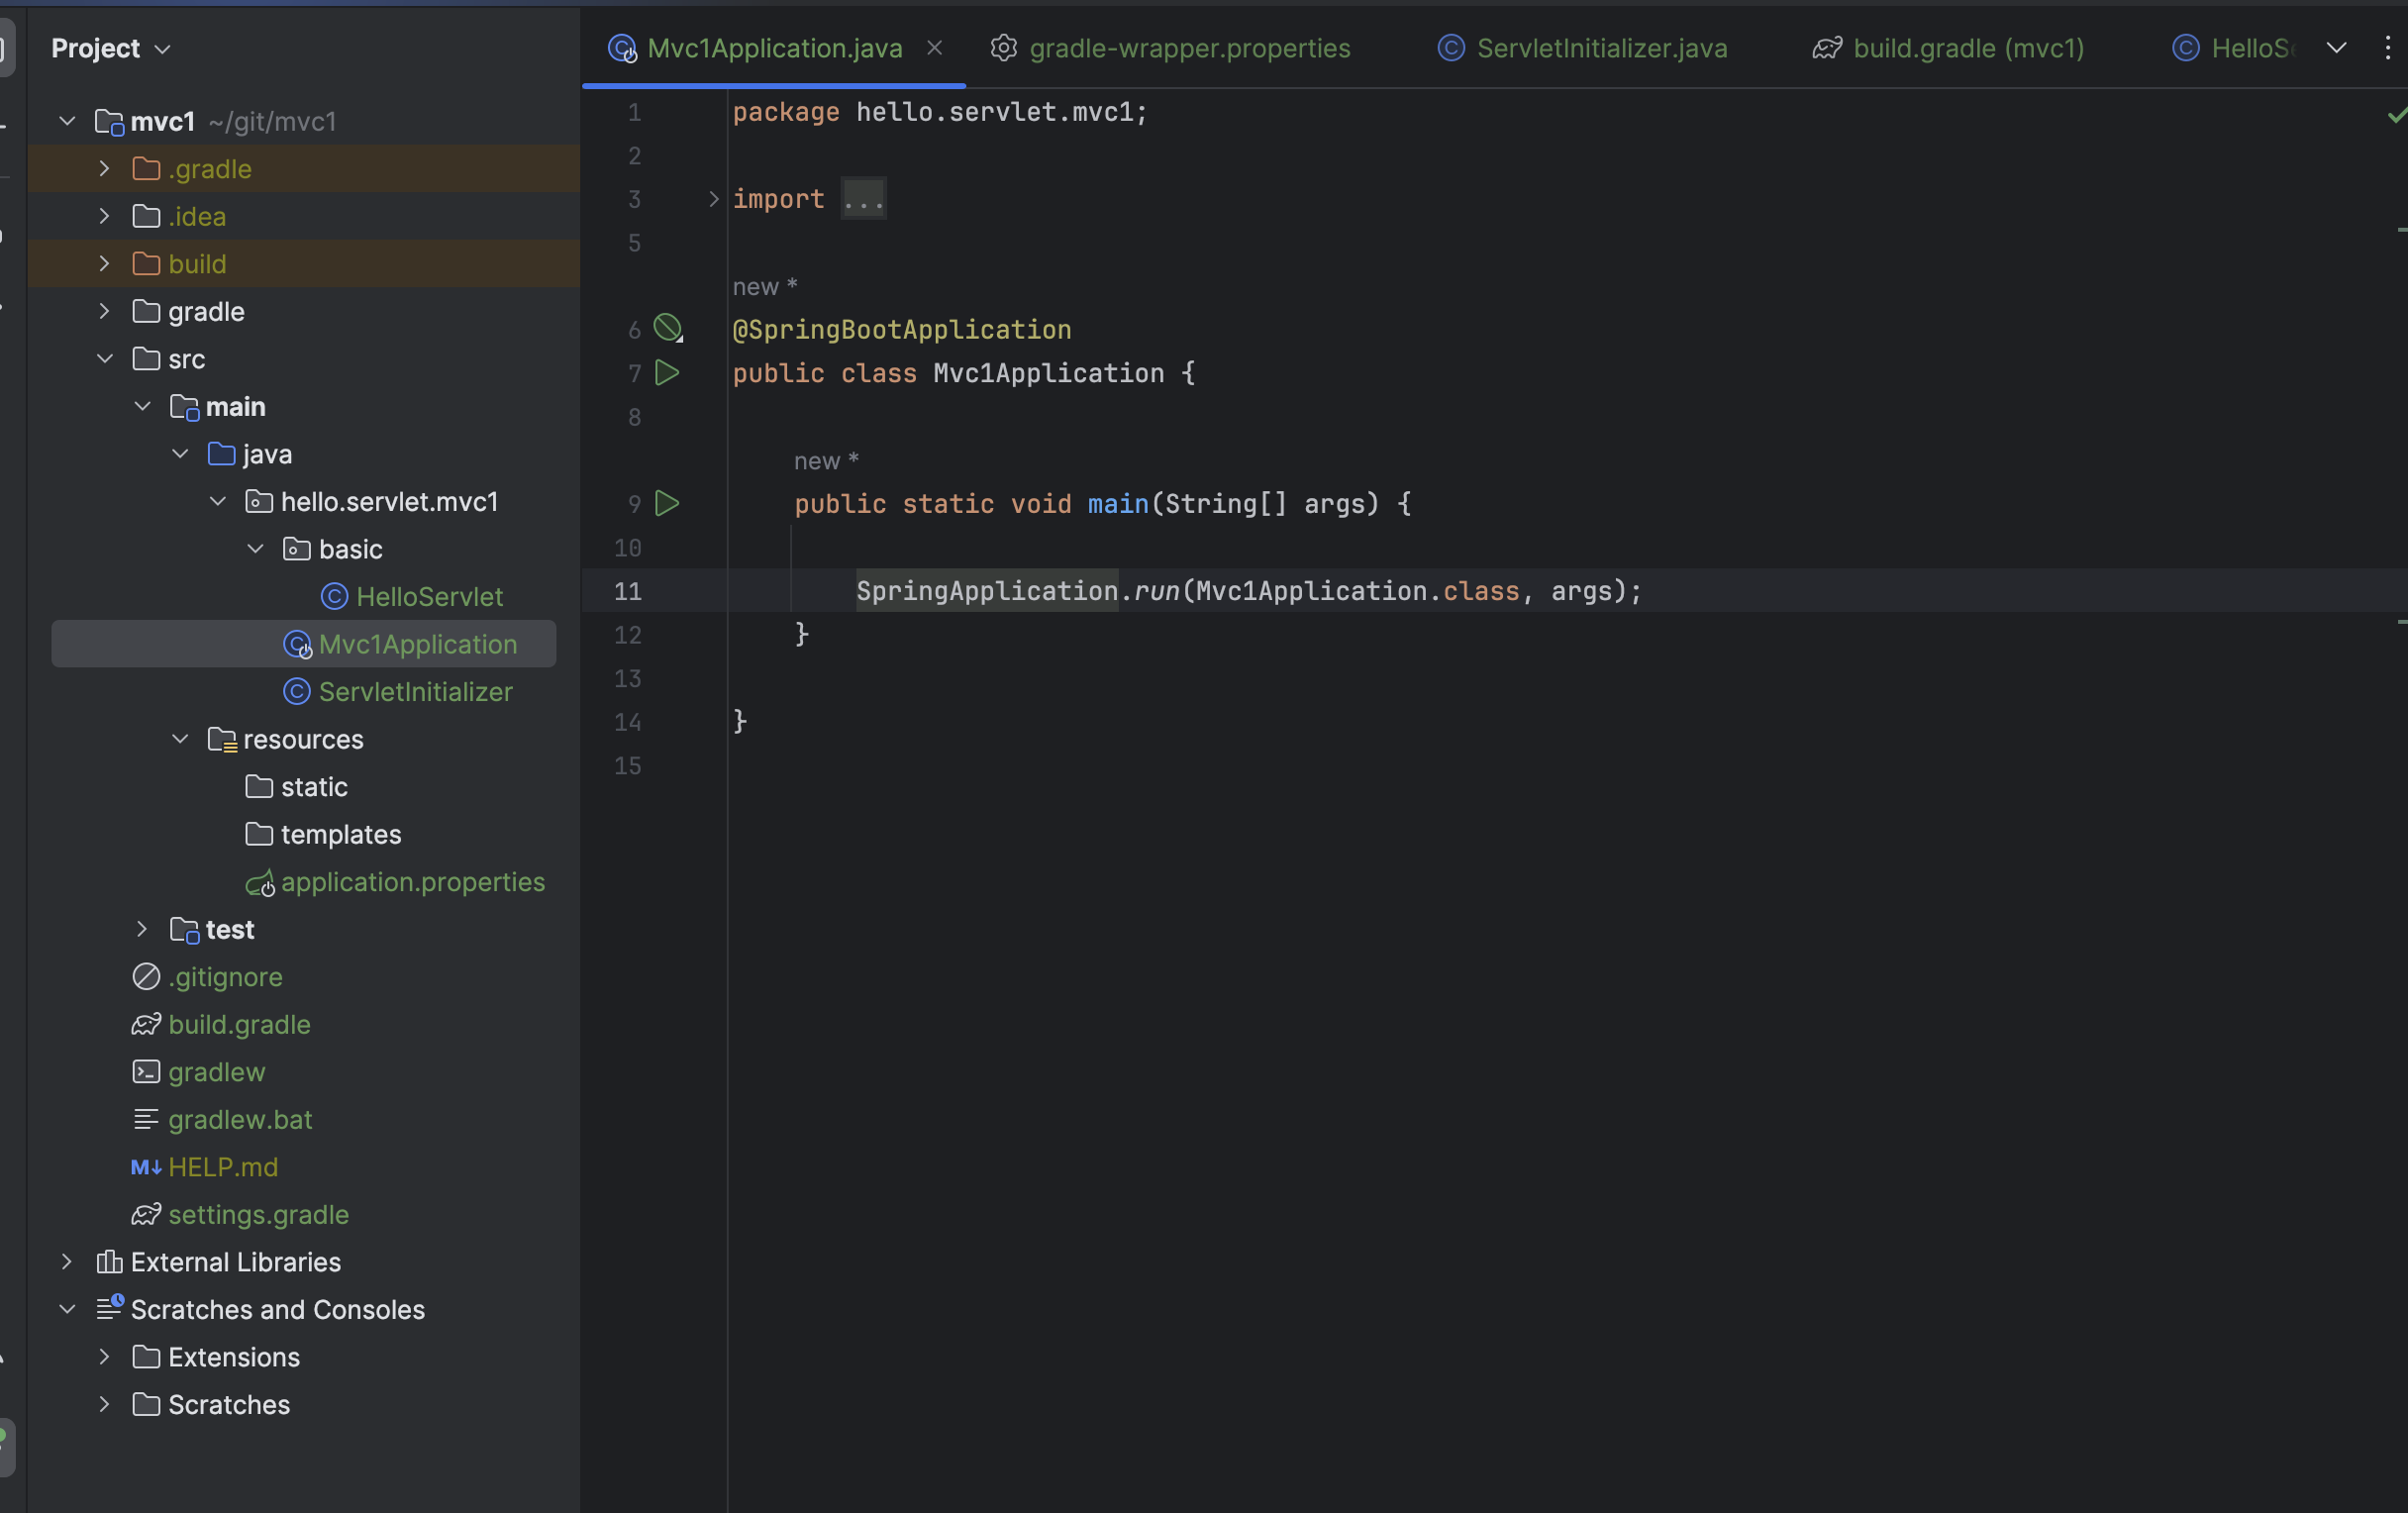Switch to build.gradle (mvc1) tab
This screenshot has width=2408, height=1513.
pos(1968,48)
